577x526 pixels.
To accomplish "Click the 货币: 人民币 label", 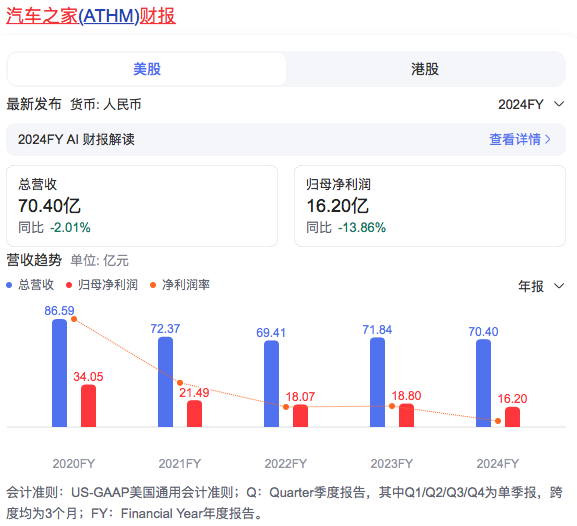I will 106,105.
